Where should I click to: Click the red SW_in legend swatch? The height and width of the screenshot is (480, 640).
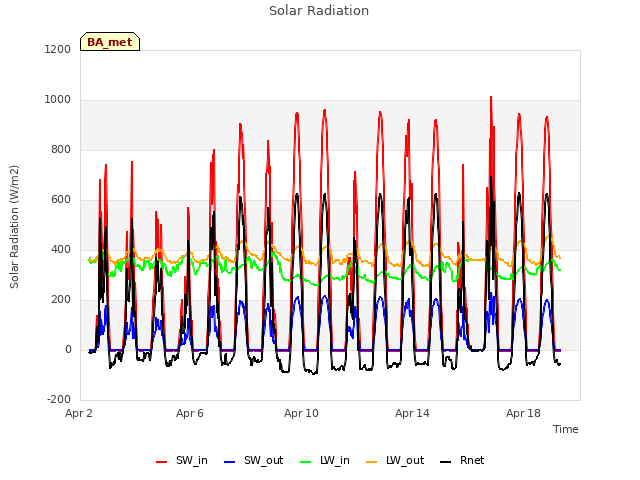pos(162,462)
